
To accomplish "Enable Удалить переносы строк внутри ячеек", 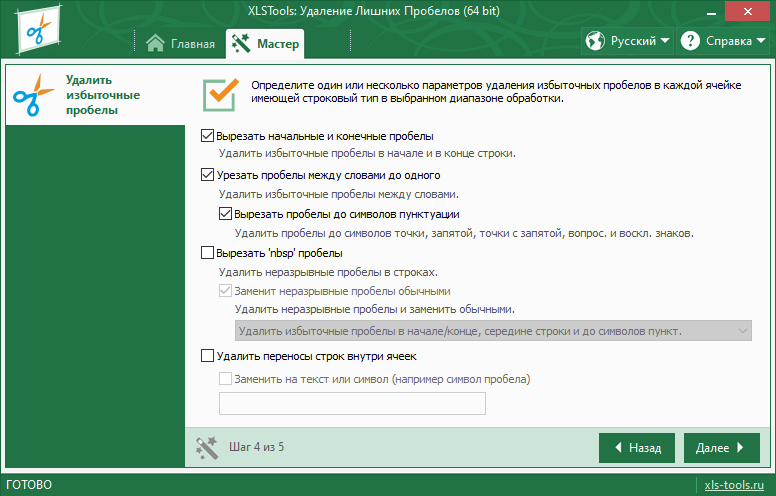I will 207,356.
